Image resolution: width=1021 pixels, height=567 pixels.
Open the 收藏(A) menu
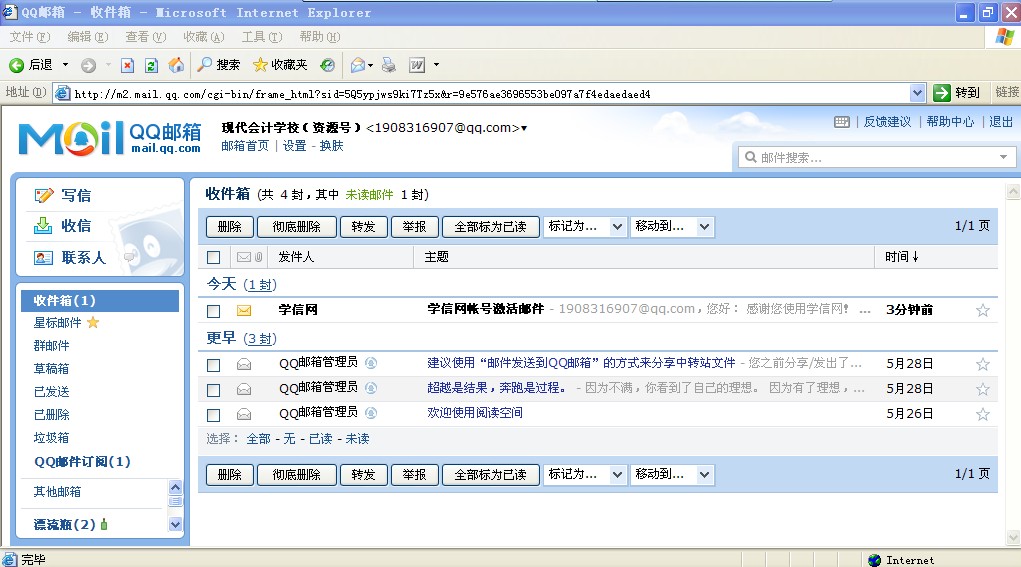(x=204, y=37)
